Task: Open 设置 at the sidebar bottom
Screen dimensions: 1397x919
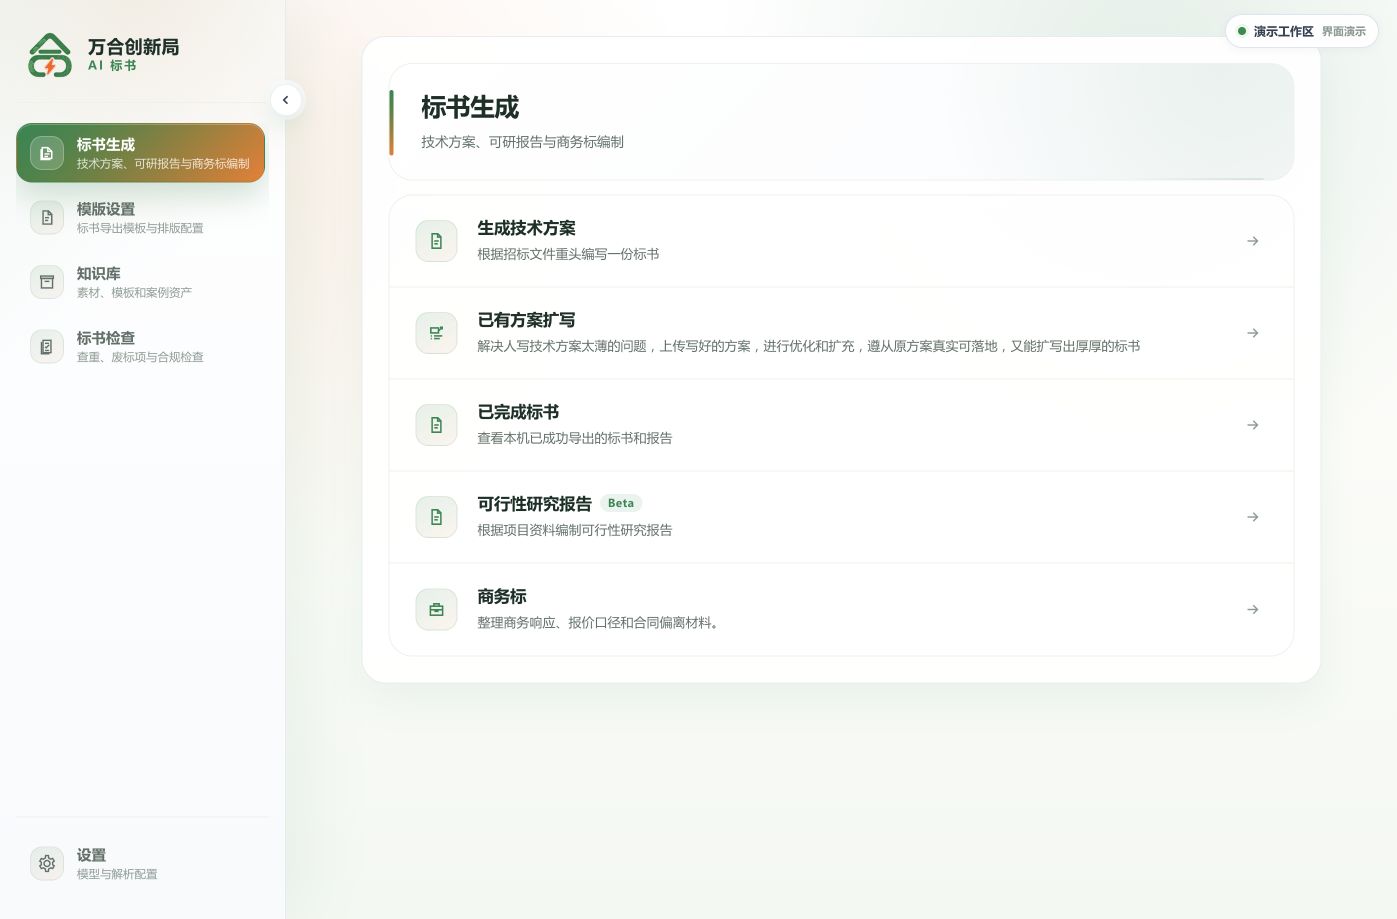Action: (140, 863)
